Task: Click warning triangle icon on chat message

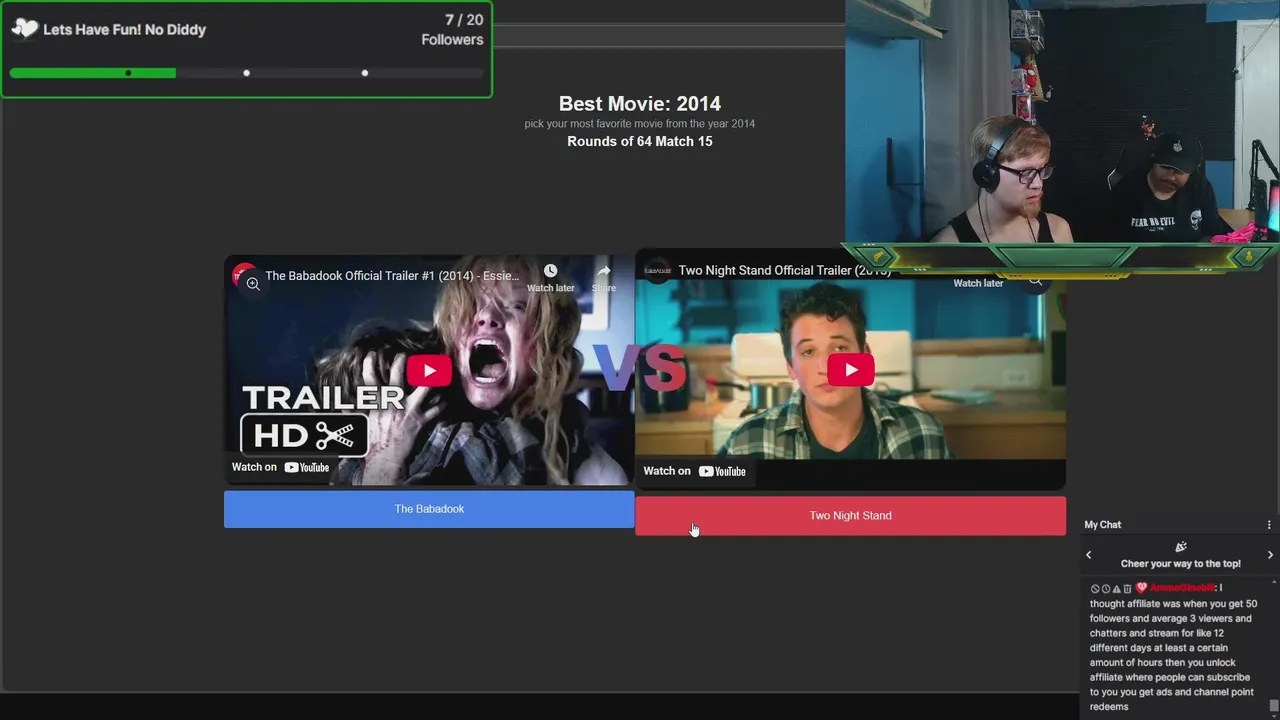Action: tap(1117, 589)
